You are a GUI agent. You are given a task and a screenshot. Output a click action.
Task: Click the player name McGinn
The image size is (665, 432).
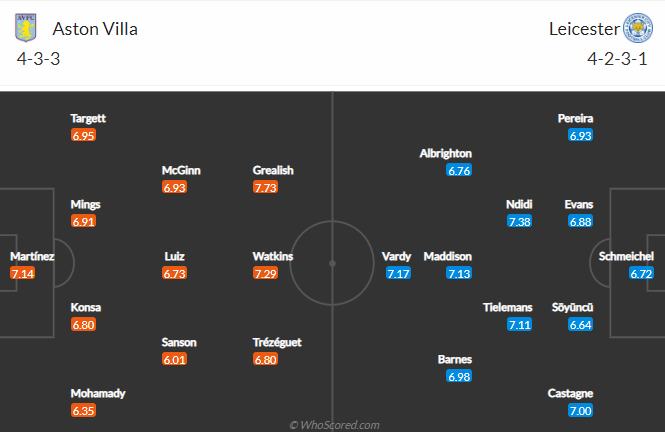pos(181,170)
